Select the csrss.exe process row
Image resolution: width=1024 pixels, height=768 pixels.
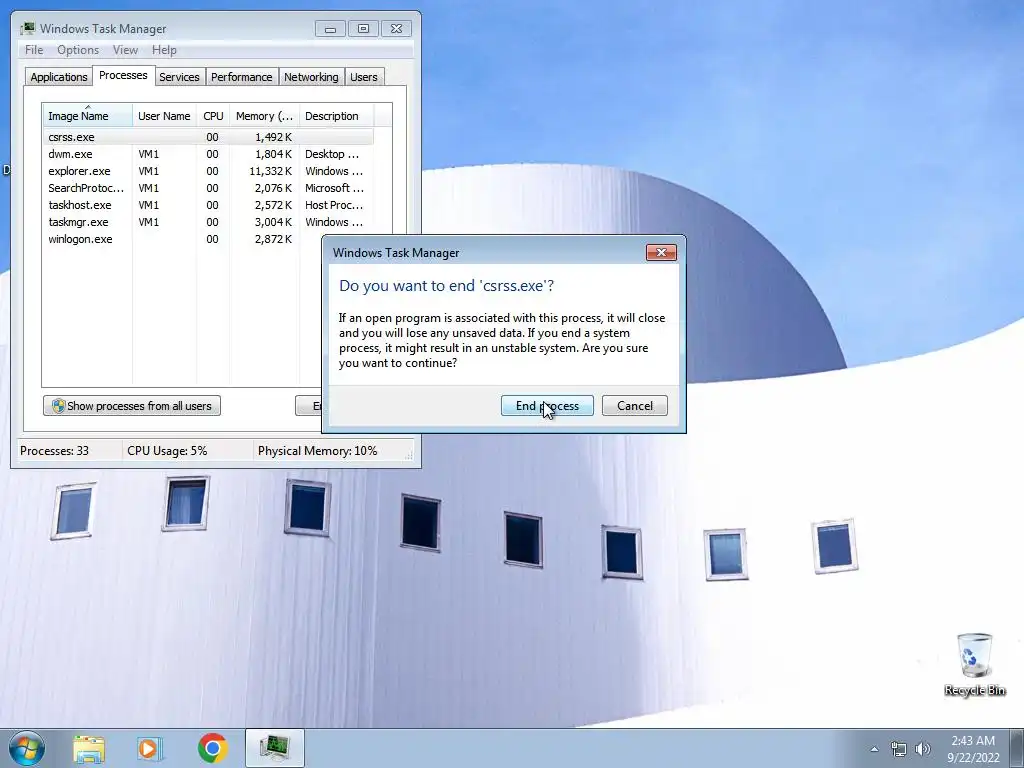208,137
